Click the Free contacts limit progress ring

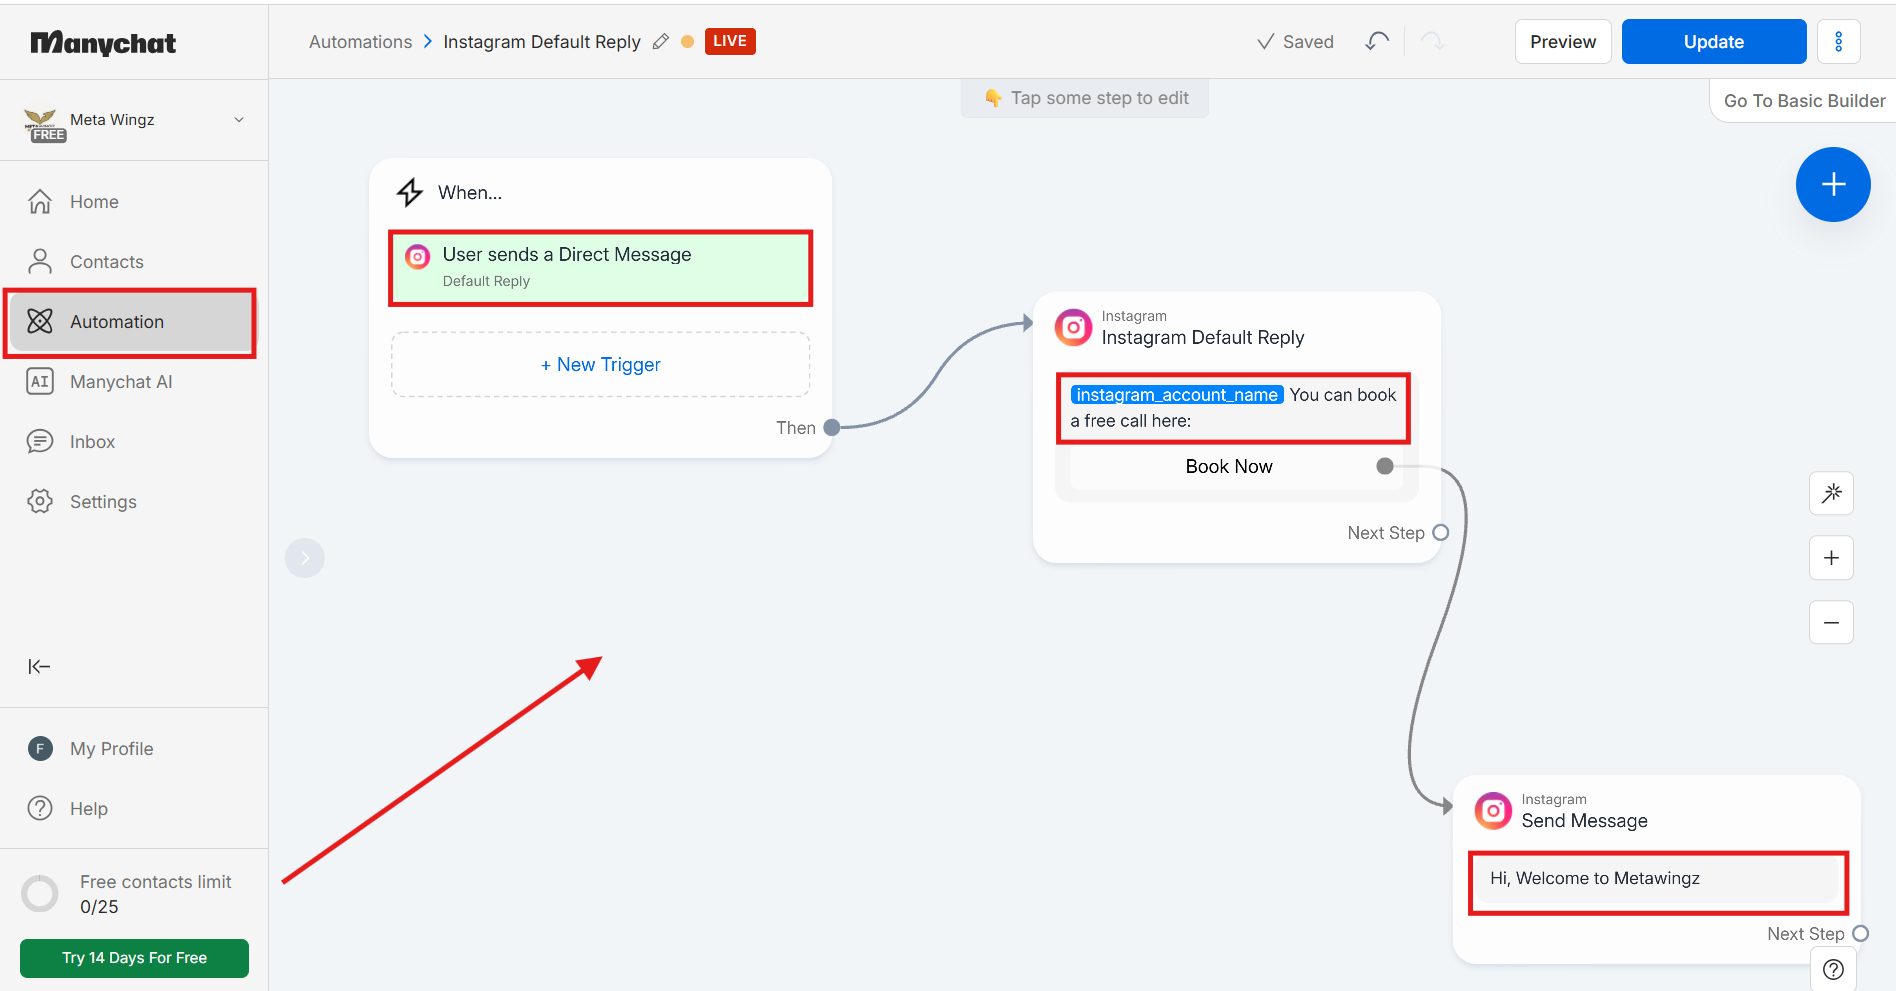(40, 893)
